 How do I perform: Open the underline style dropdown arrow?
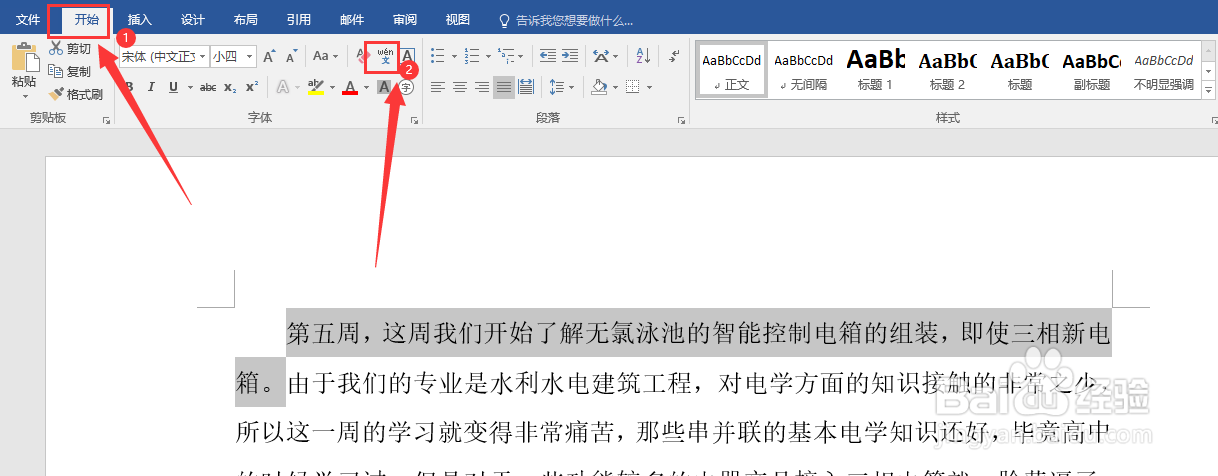189,87
